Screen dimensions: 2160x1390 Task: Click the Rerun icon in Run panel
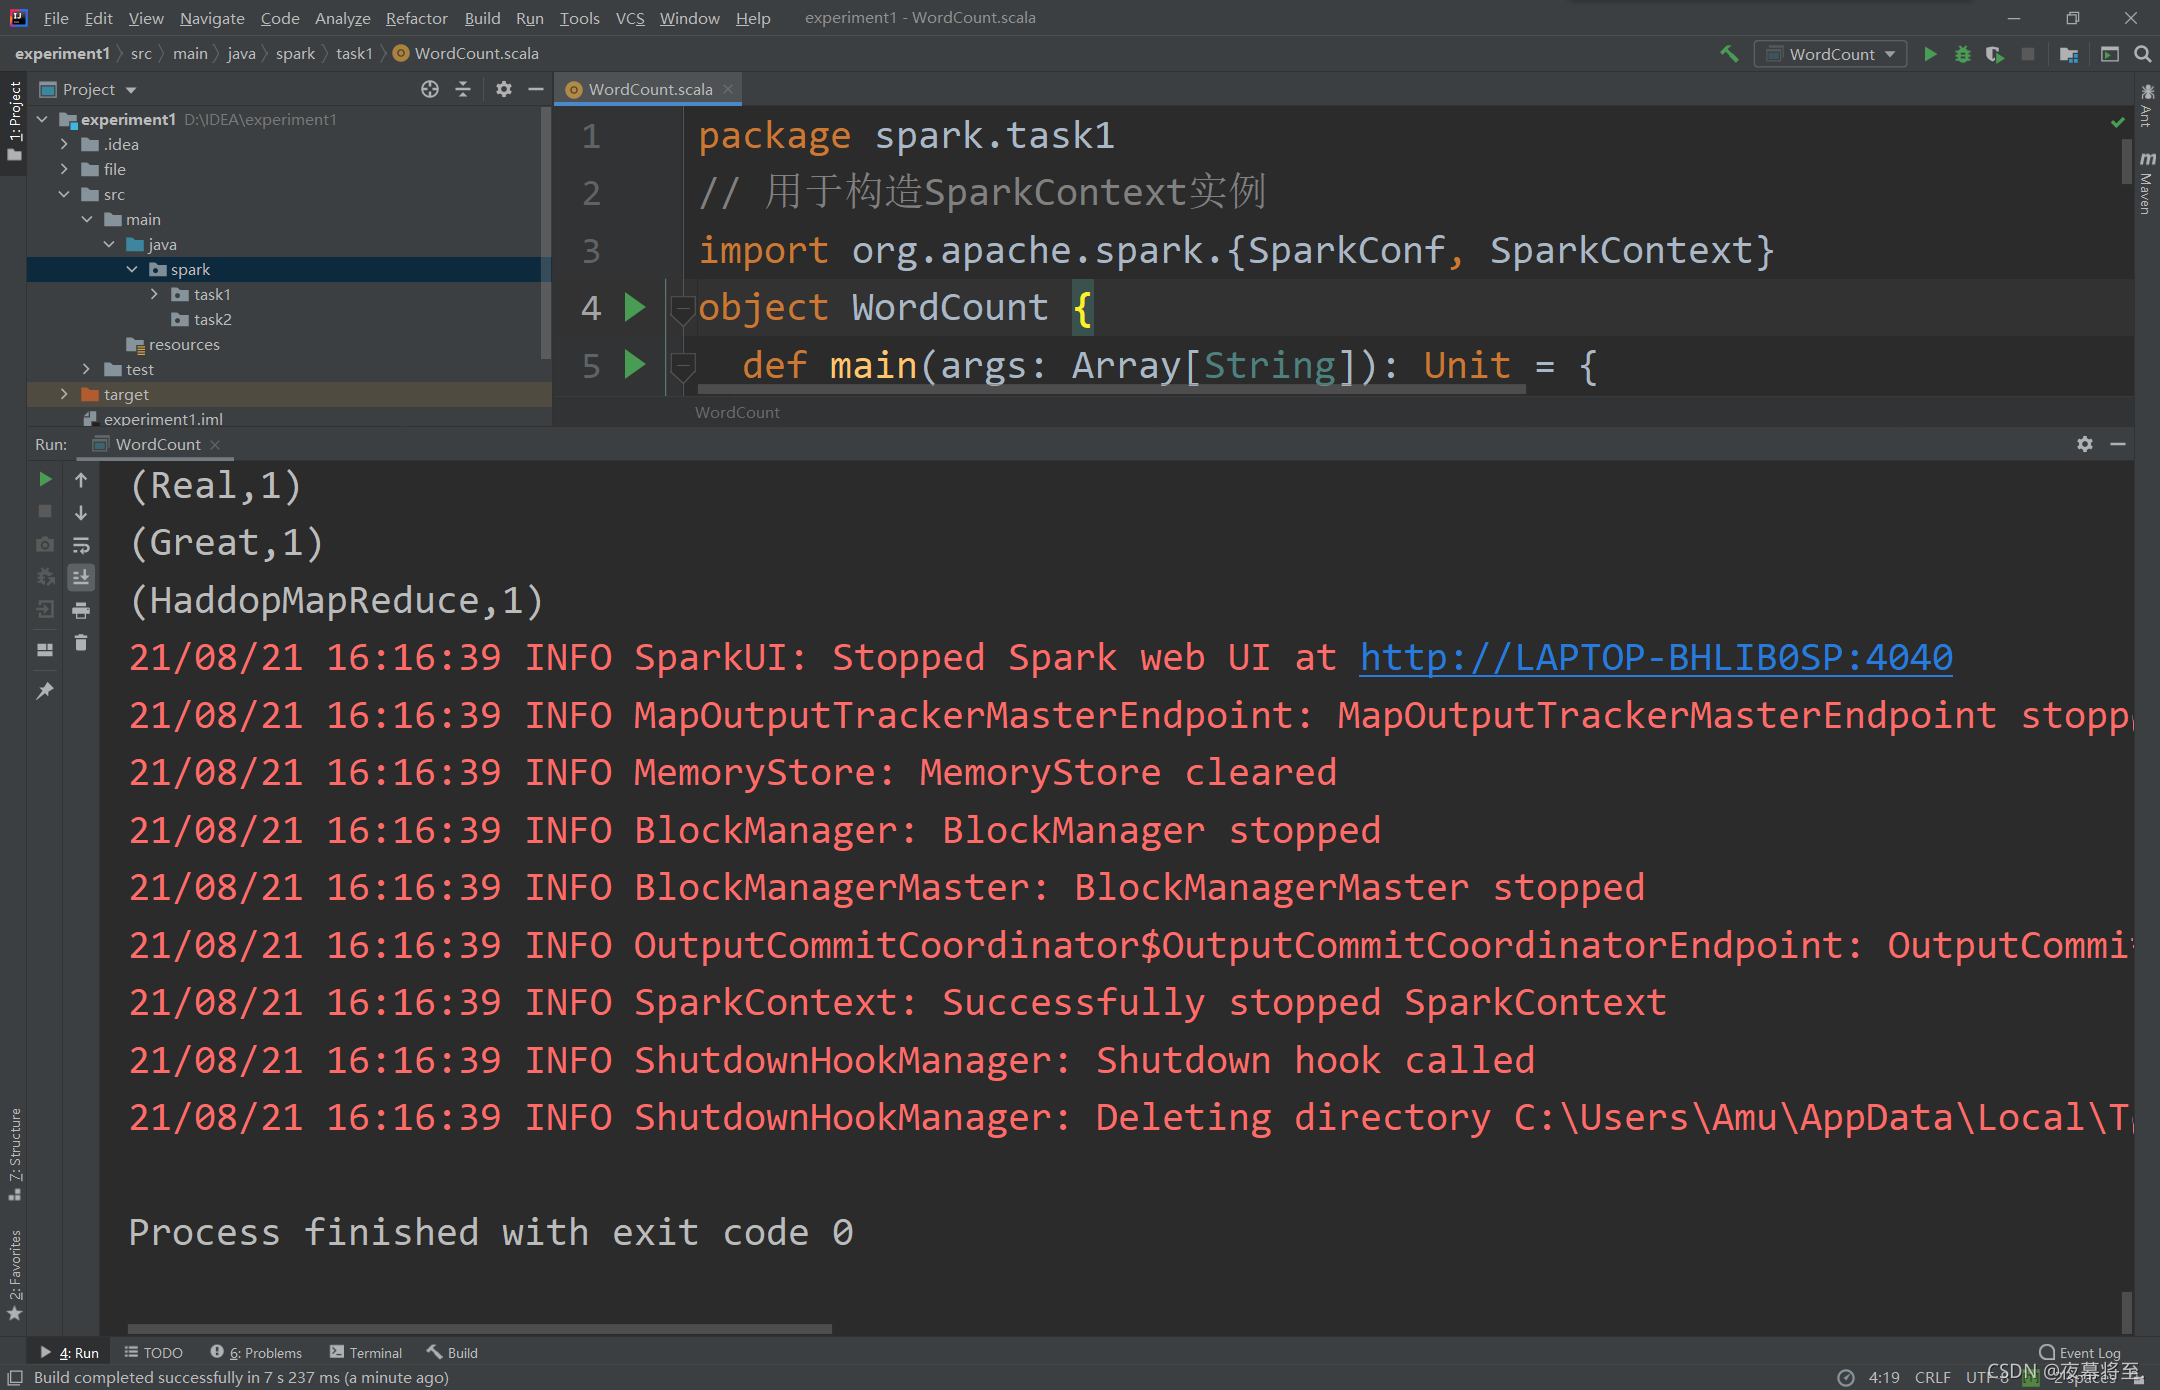tap(45, 480)
